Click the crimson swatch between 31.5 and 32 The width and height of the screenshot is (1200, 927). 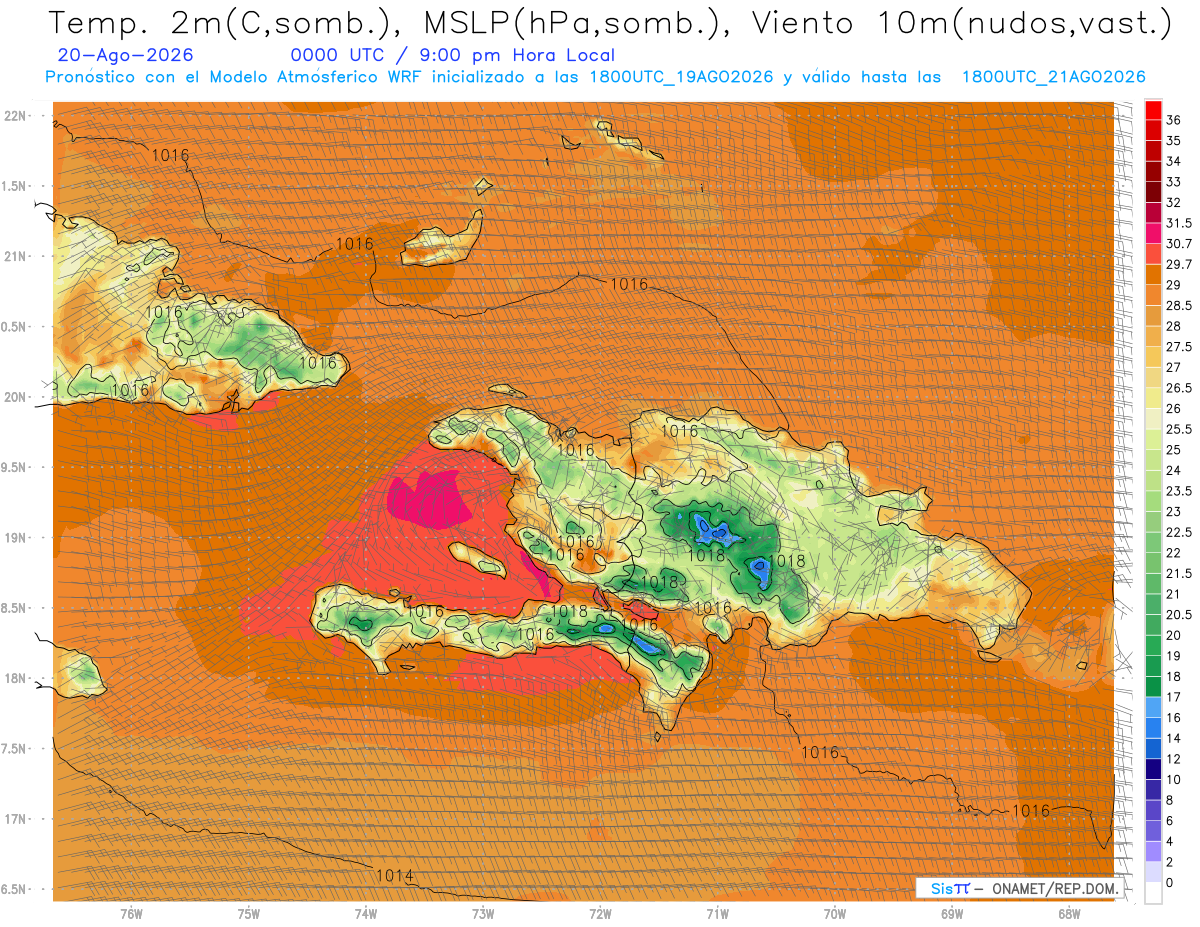[1153, 213]
